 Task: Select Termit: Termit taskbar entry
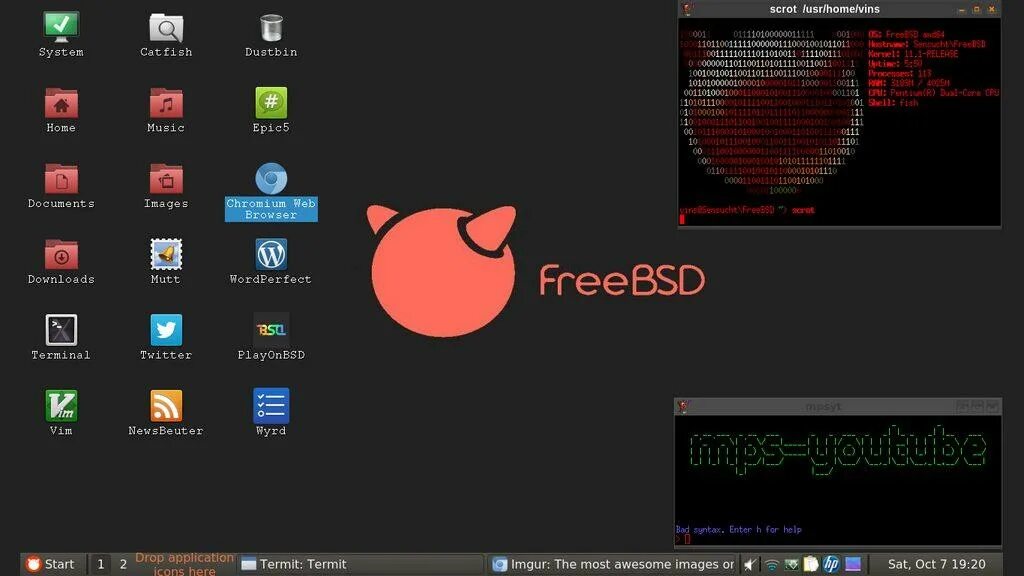click(361, 564)
